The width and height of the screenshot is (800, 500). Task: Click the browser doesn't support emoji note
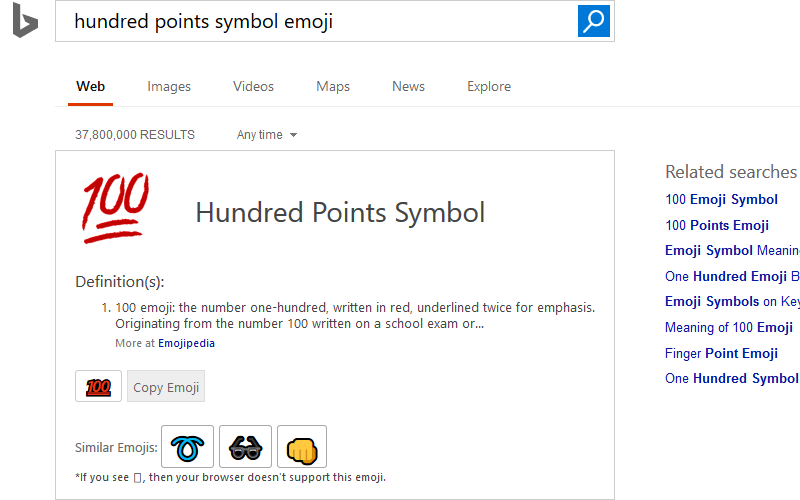[x=230, y=478]
